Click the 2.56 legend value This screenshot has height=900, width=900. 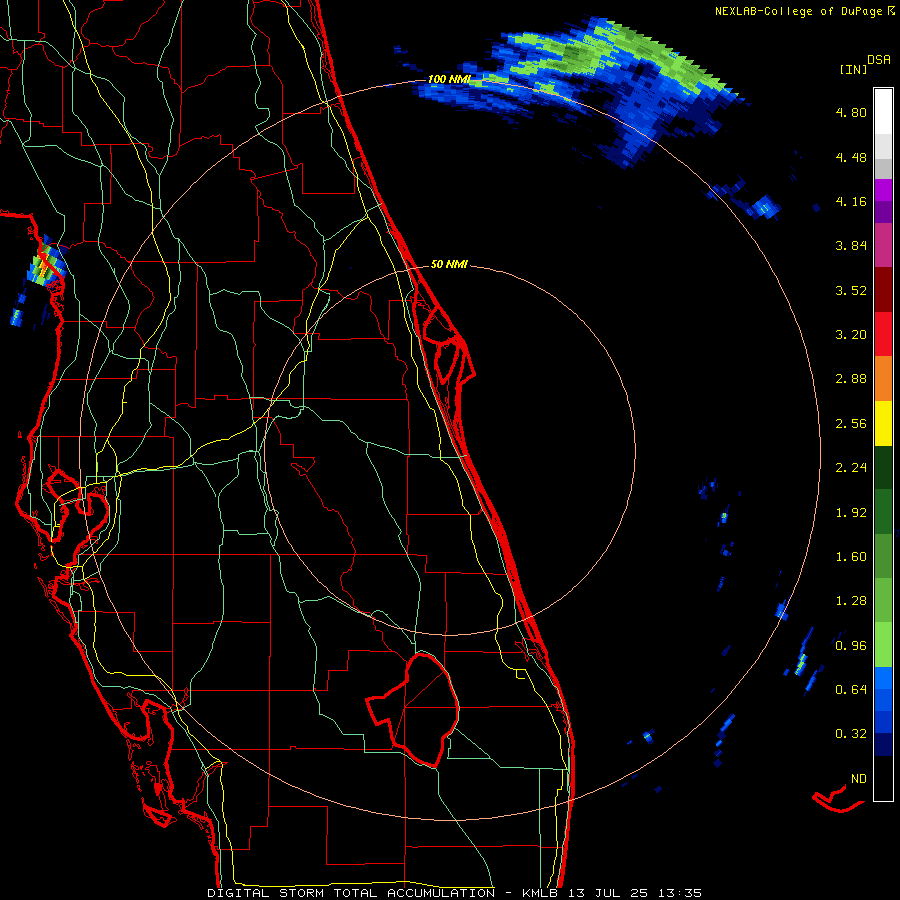tap(851, 423)
